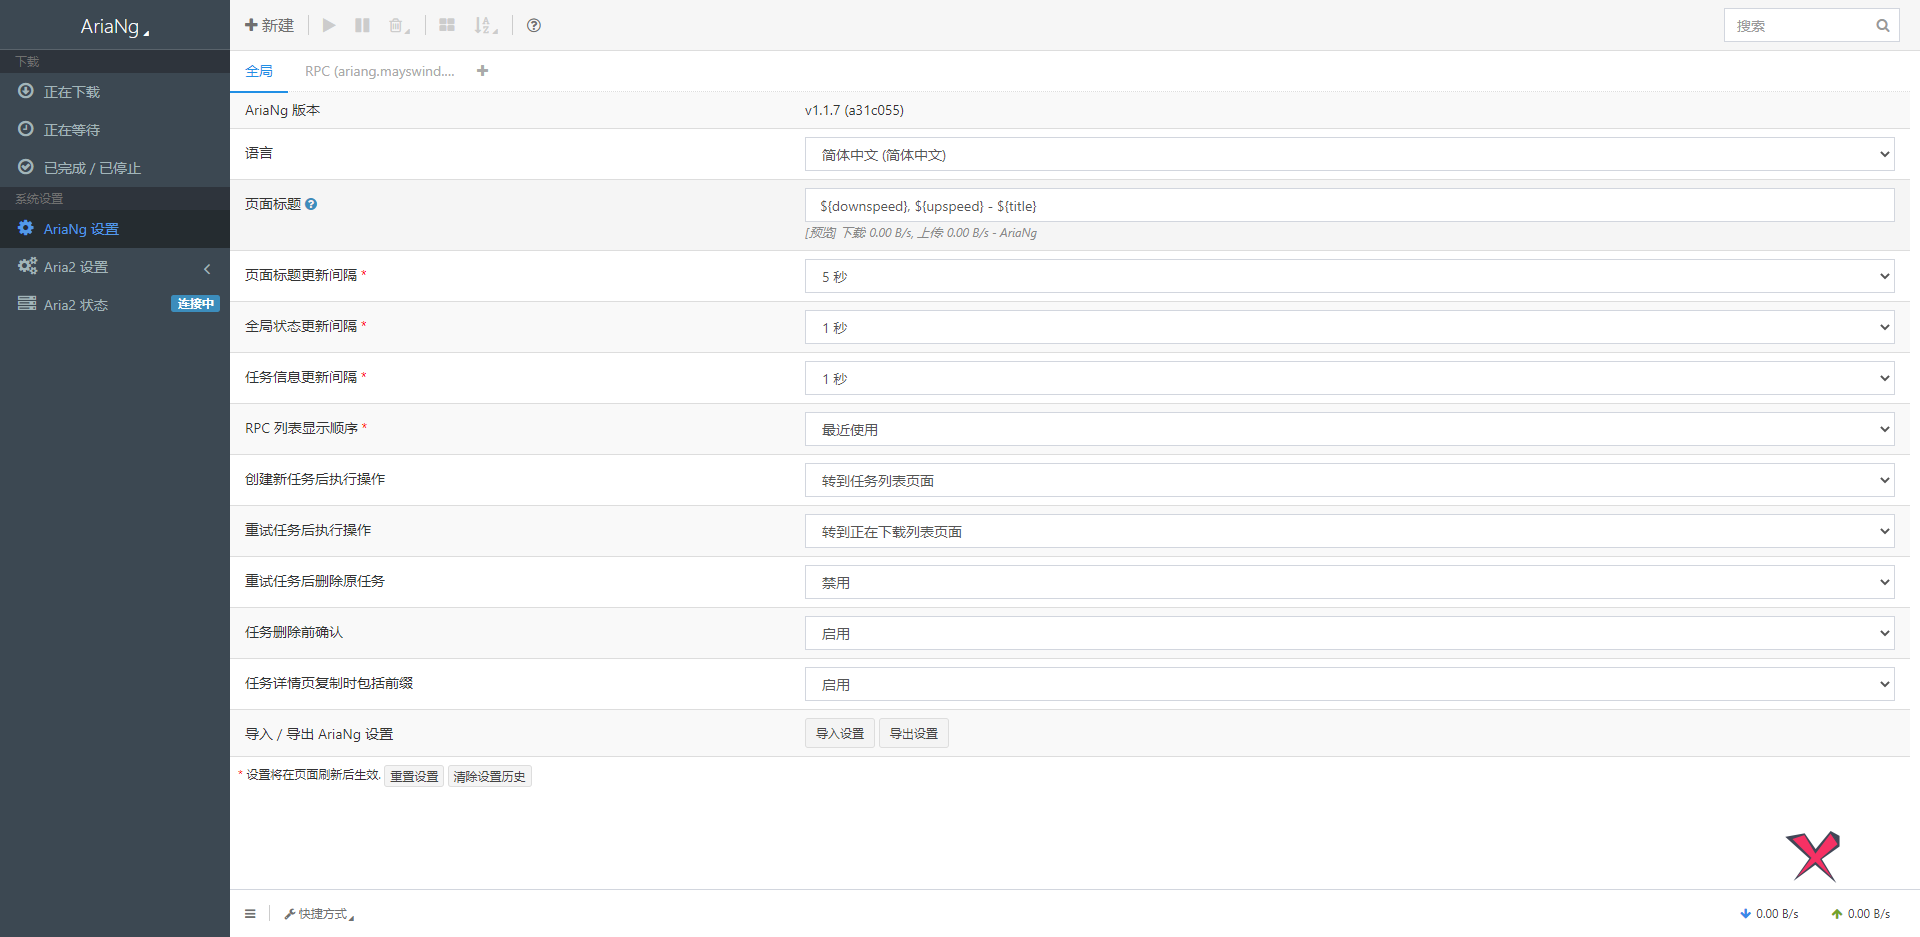Screen dimensions: 1920x937
Task: Edit the page title template field
Action: (x=1349, y=205)
